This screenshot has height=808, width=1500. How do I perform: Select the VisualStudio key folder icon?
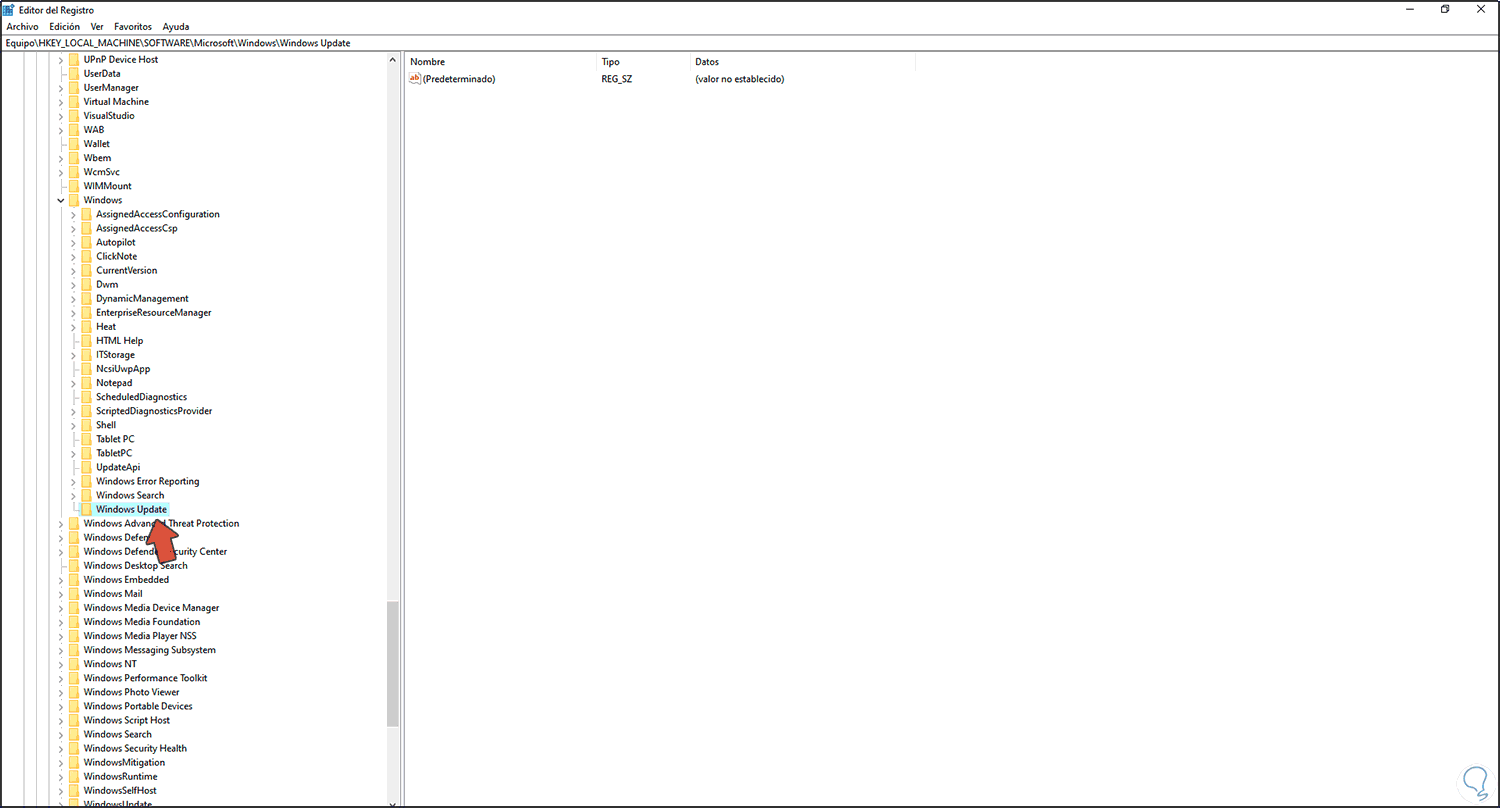click(x=74, y=116)
